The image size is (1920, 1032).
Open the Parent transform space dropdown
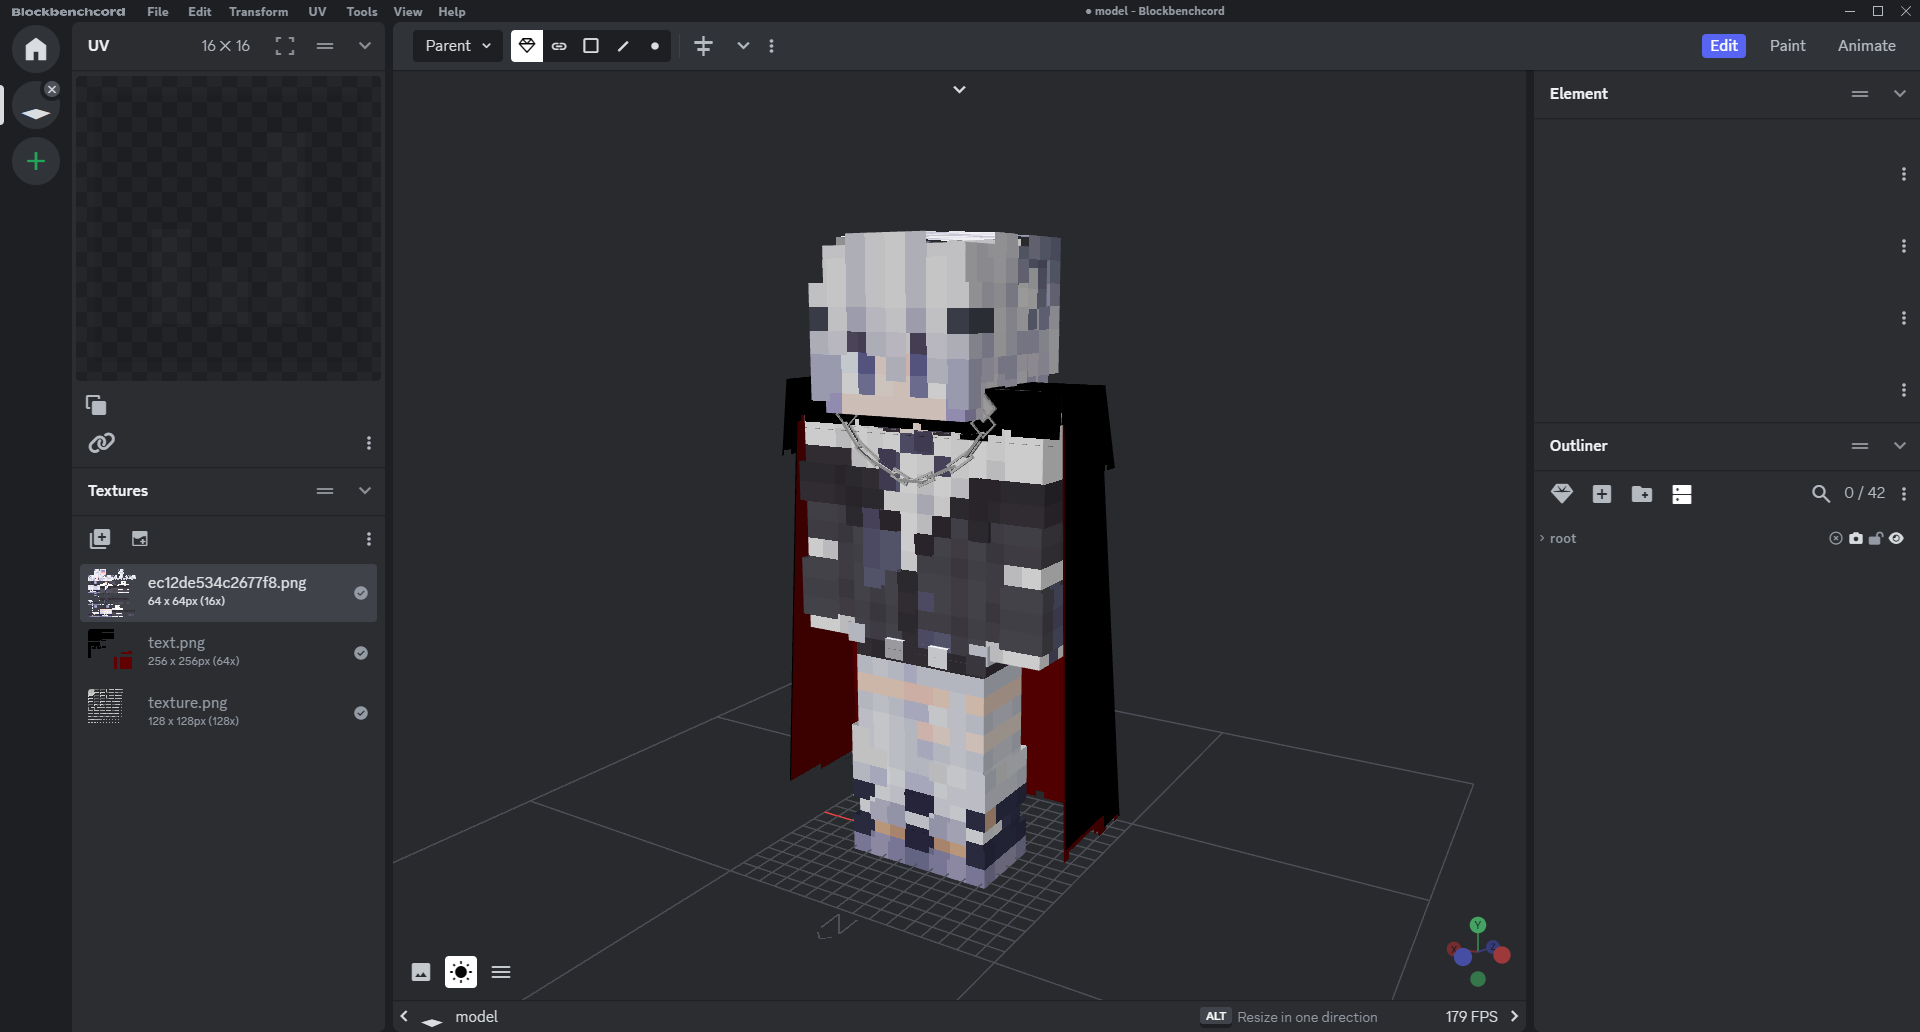click(458, 46)
